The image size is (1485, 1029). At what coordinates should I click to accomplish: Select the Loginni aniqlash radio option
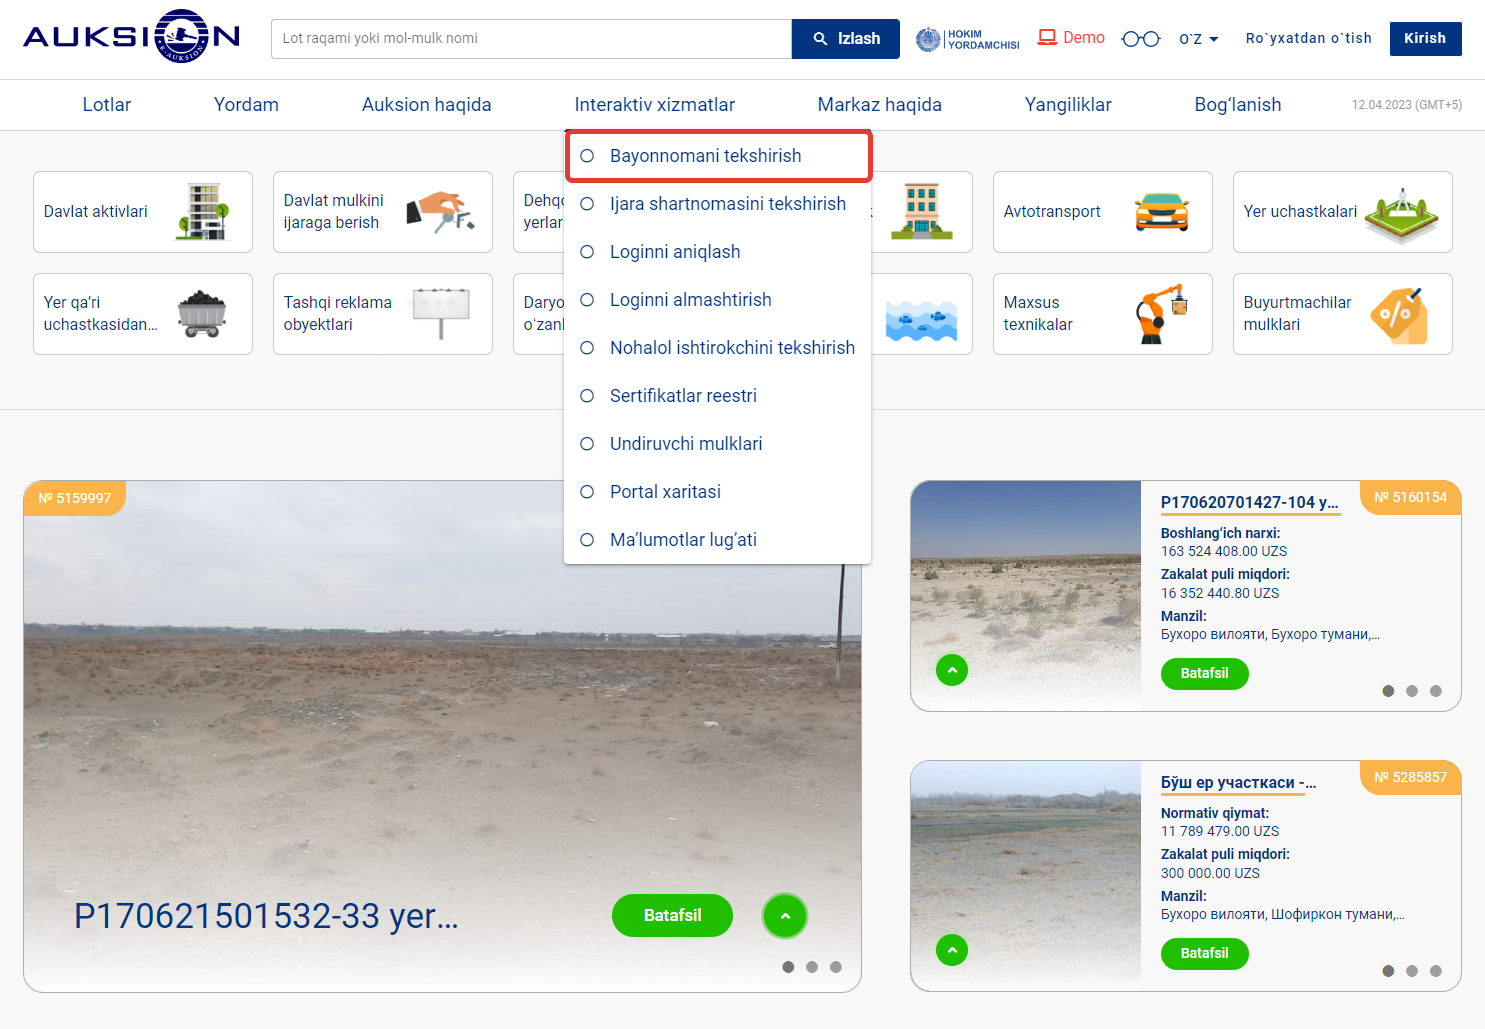[588, 252]
